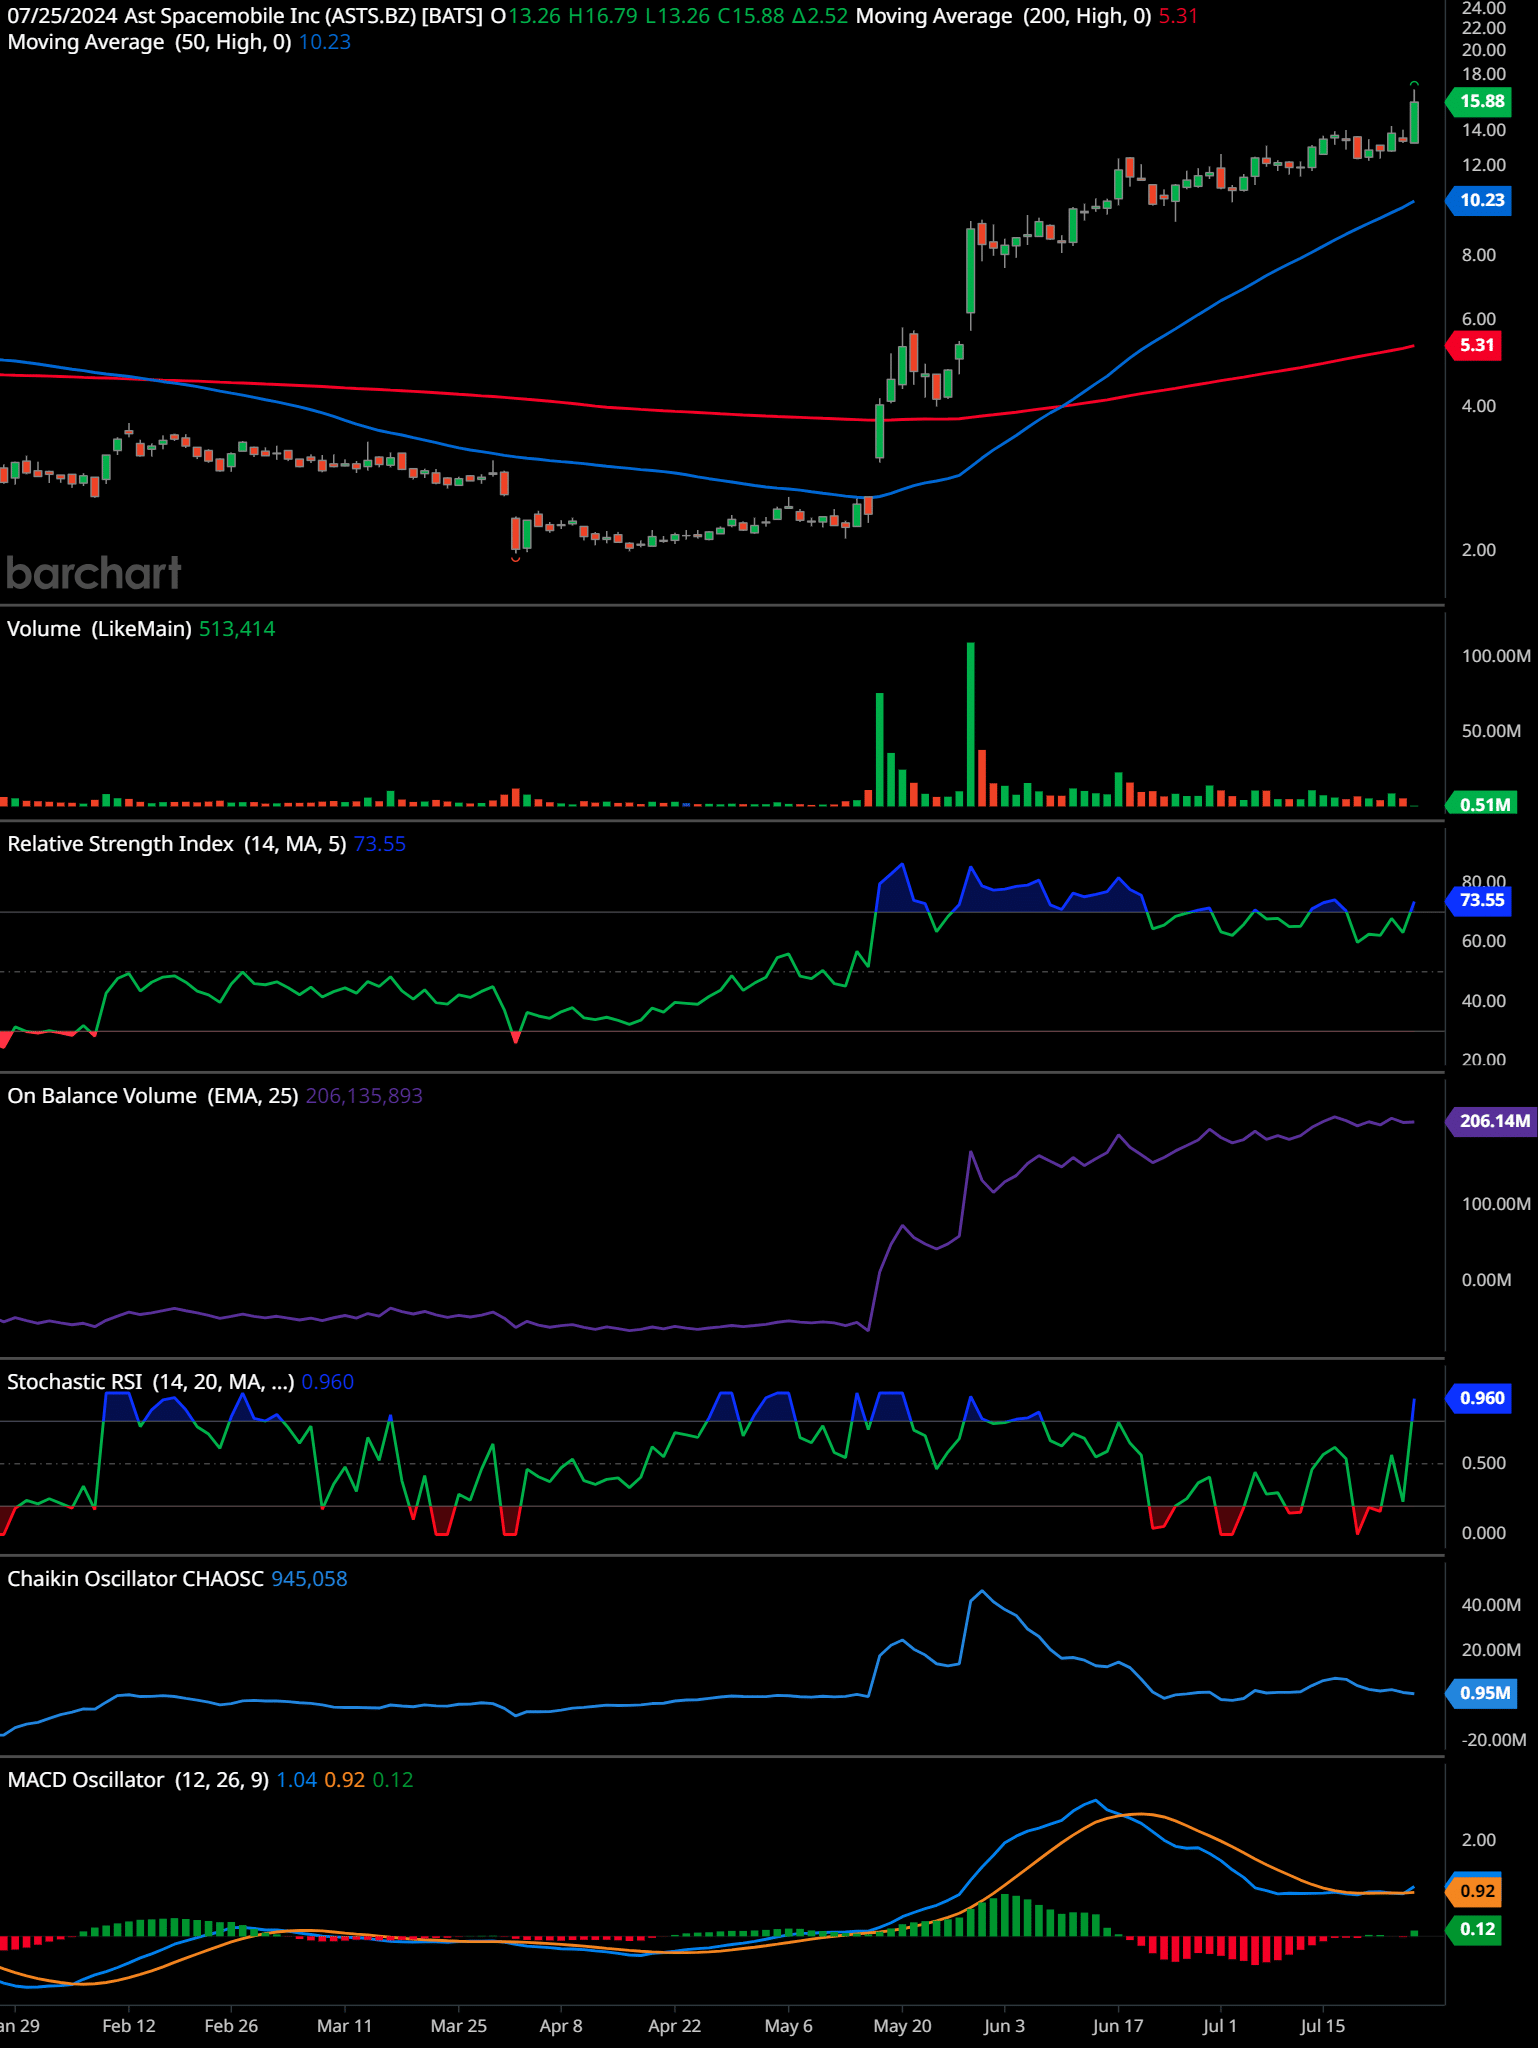Click the 8.00 price axis label
This screenshot has height=2048, width=1538.
point(1479,255)
